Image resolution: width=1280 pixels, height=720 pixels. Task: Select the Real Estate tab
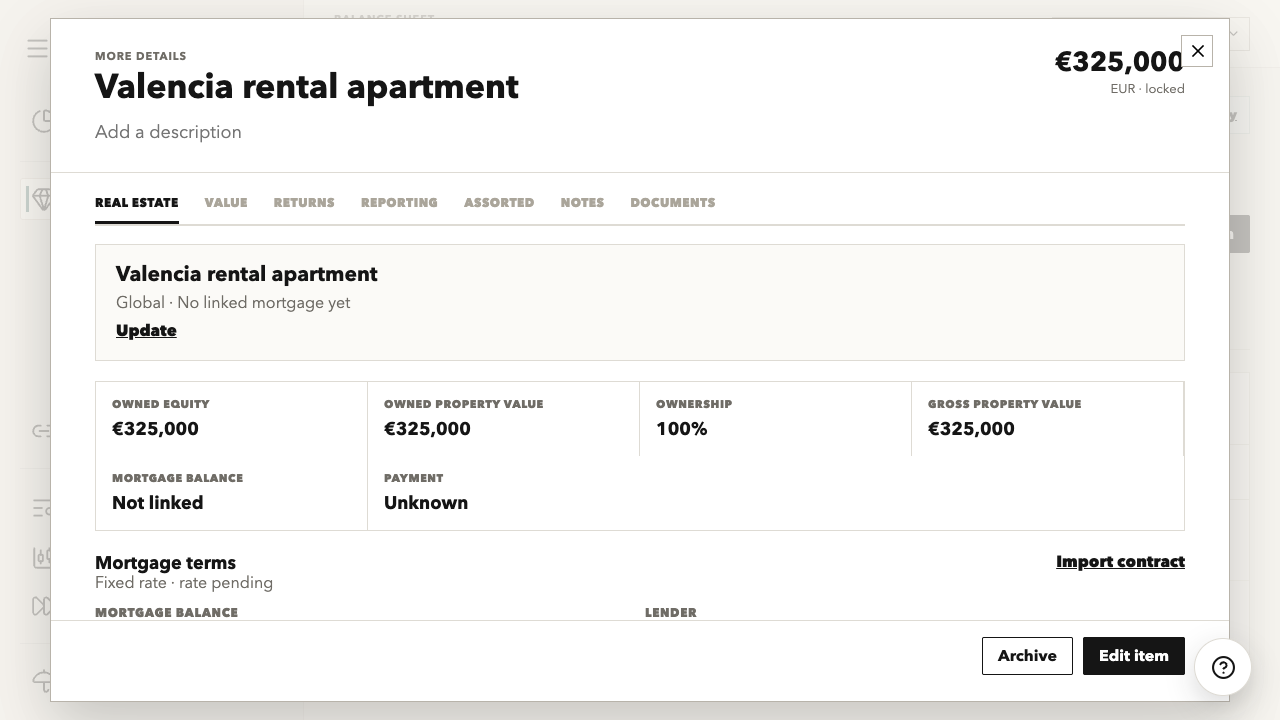137,203
